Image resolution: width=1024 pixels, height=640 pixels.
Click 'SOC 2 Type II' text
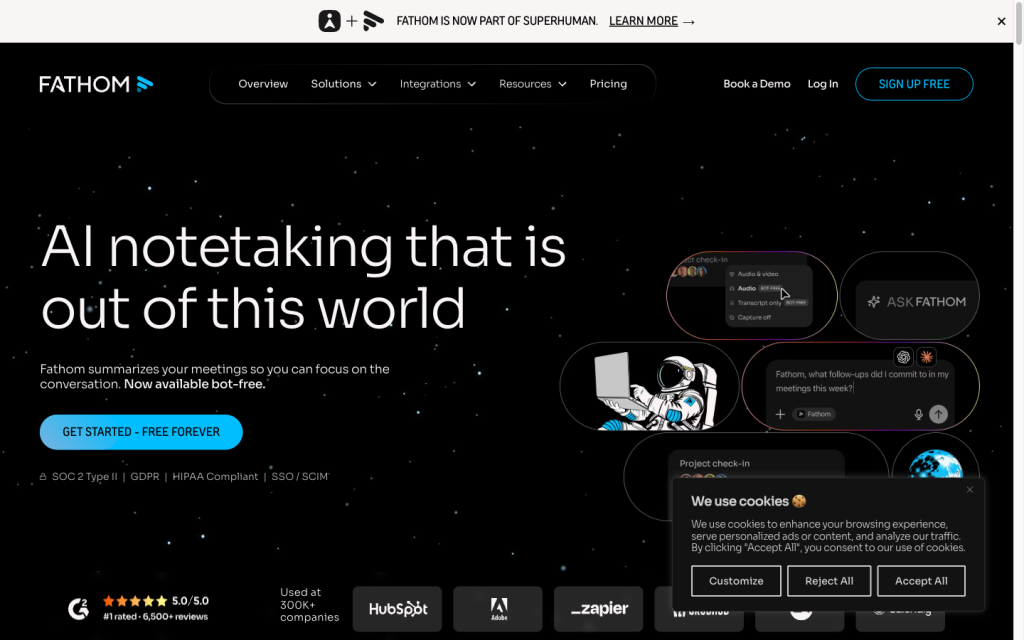[x=85, y=477]
